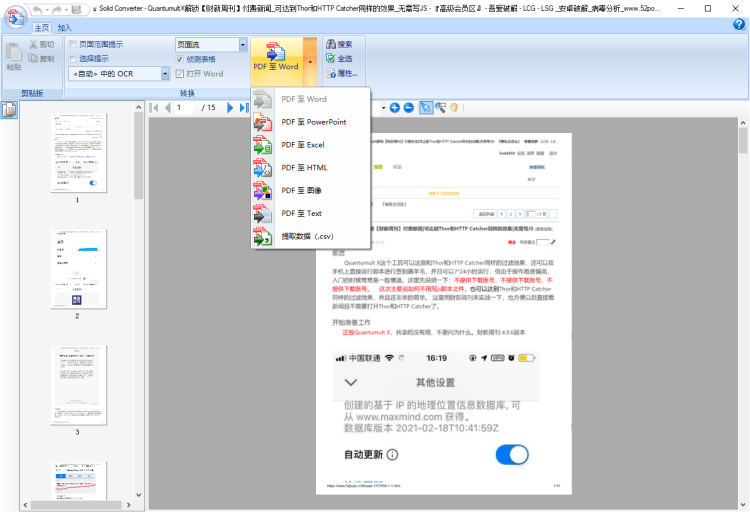The width and height of the screenshot is (750, 512).
Task: Switch to the 主页 ribbon tab
Action: tap(42, 28)
